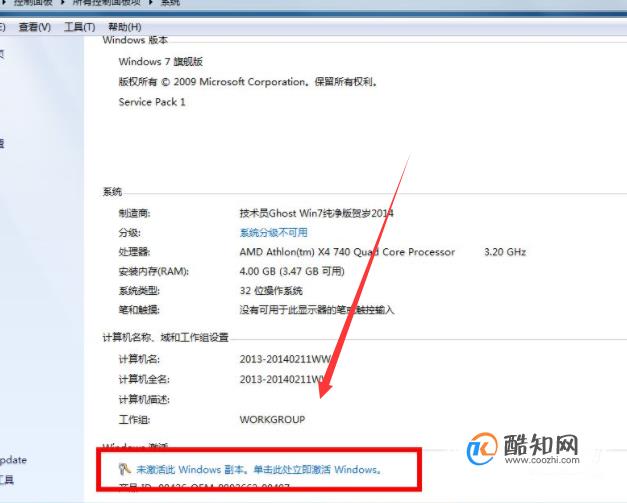
Task: Click the Windows 版本 section heading
Action: [x=135, y=40]
